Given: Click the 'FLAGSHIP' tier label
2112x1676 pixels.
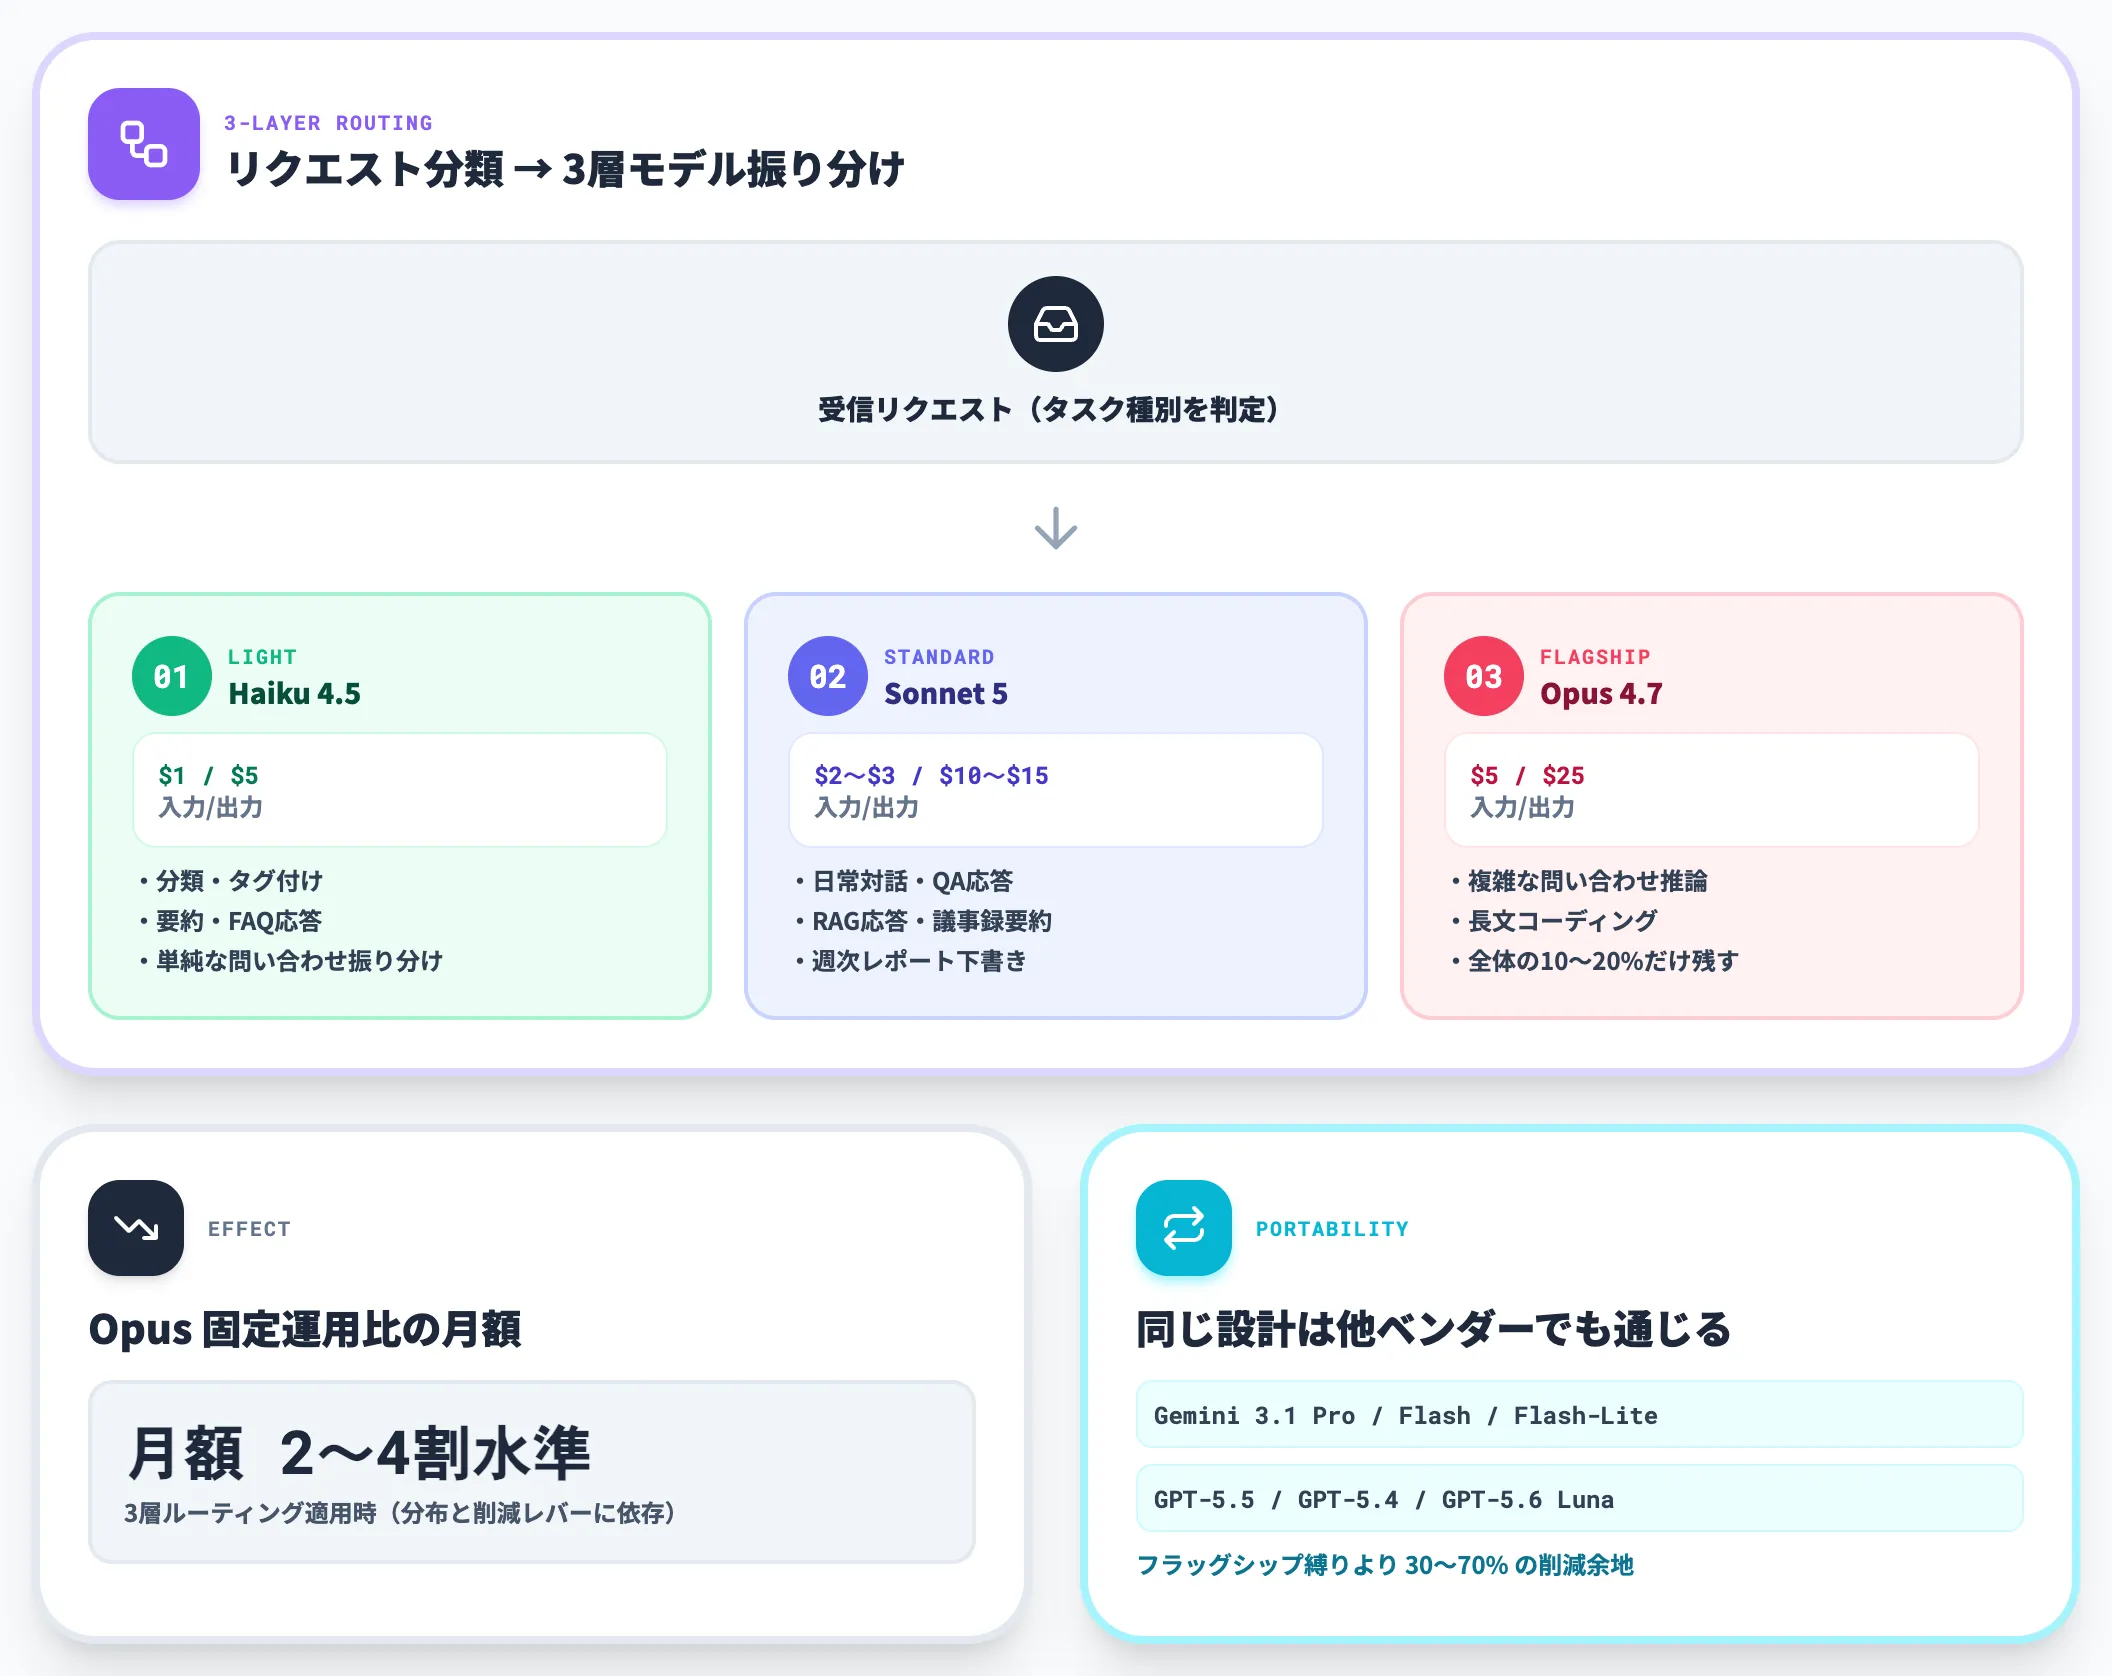Looking at the screenshot, I should pyautogui.click(x=1595, y=657).
